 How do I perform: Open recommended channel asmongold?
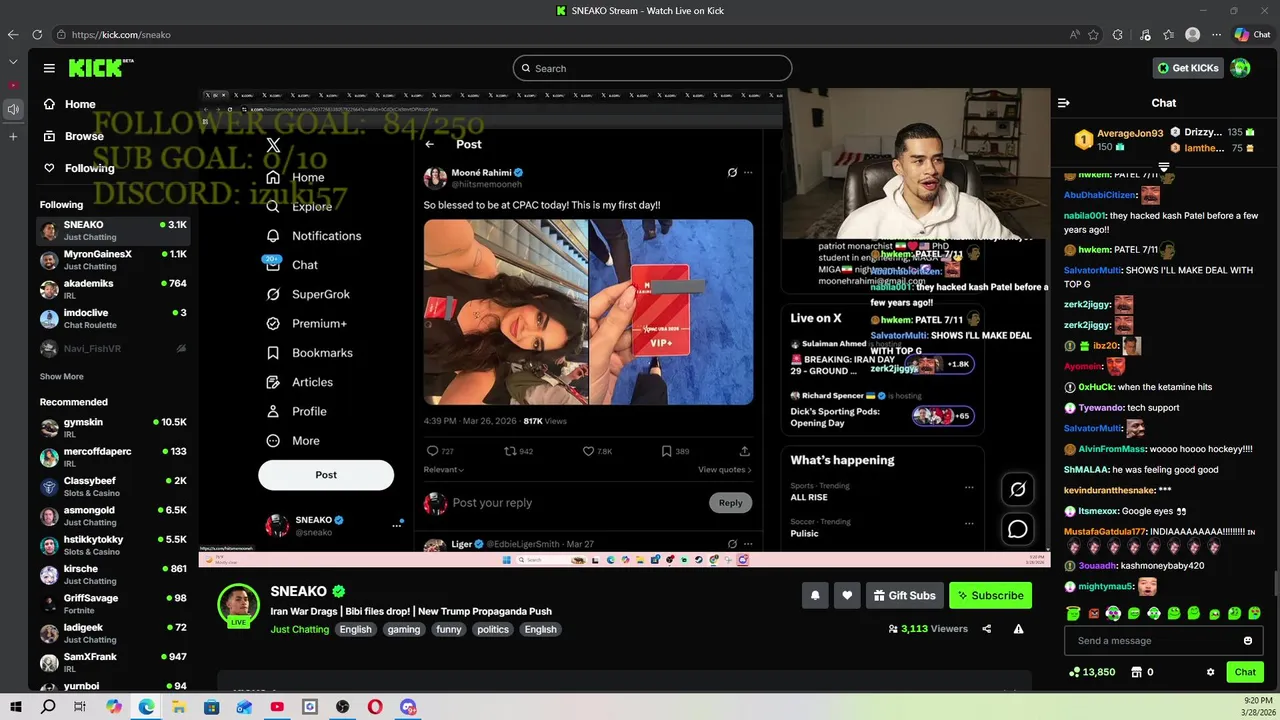click(113, 516)
